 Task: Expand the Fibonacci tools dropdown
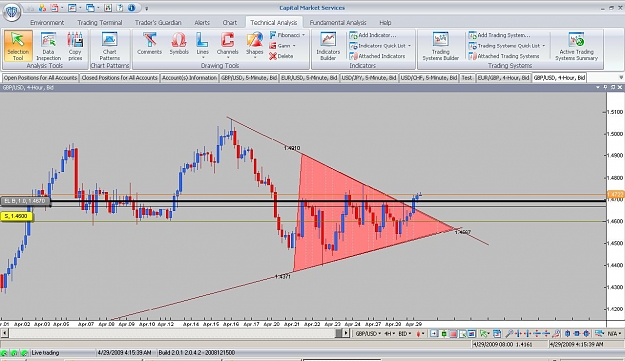(287, 35)
